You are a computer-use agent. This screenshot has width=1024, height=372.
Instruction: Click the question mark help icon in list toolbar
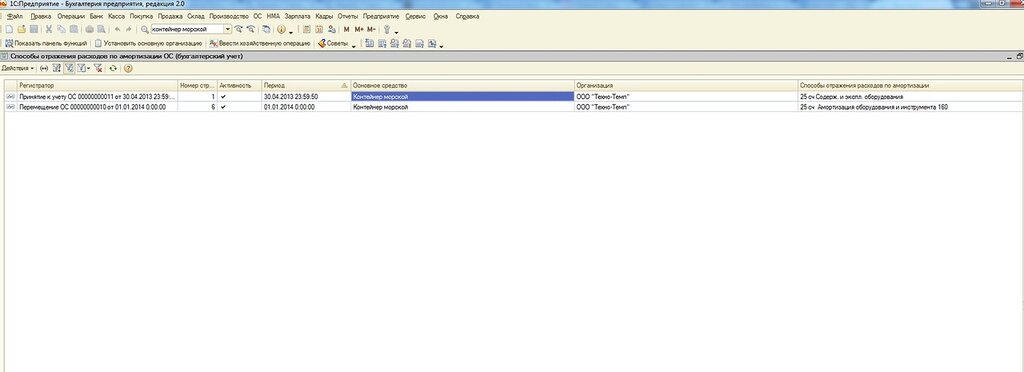click(128, 68)
